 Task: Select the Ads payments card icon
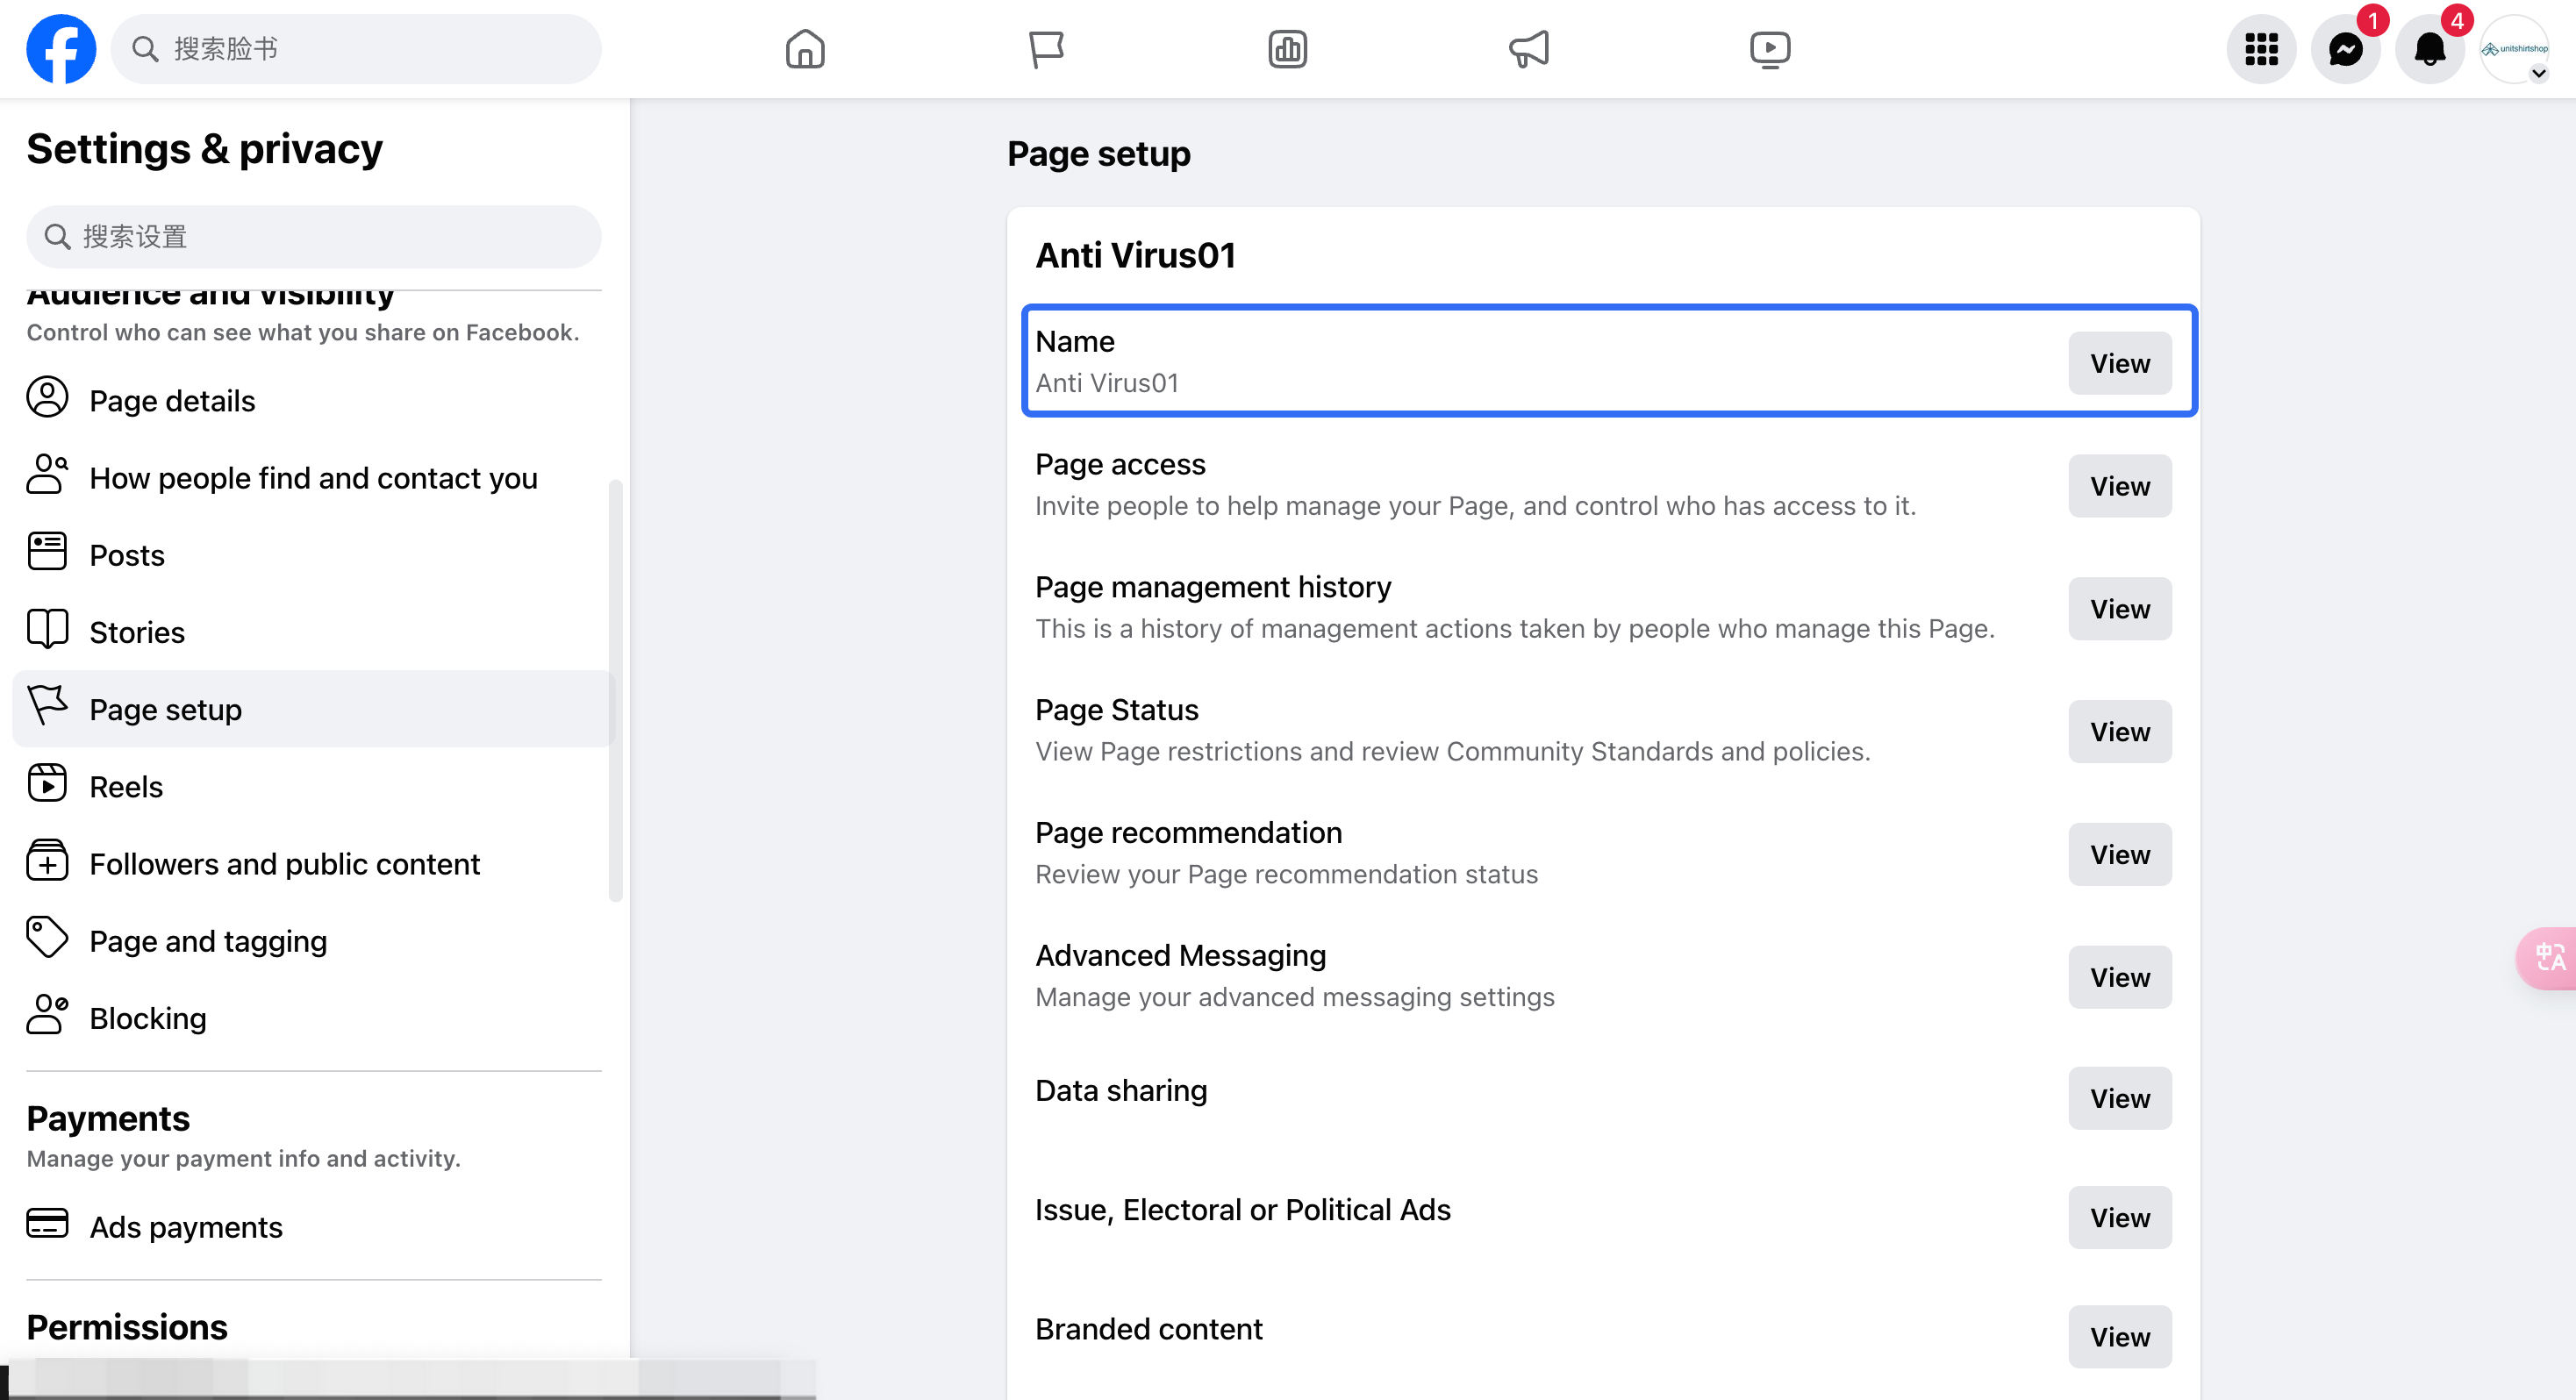click(x=47, y=1224)
